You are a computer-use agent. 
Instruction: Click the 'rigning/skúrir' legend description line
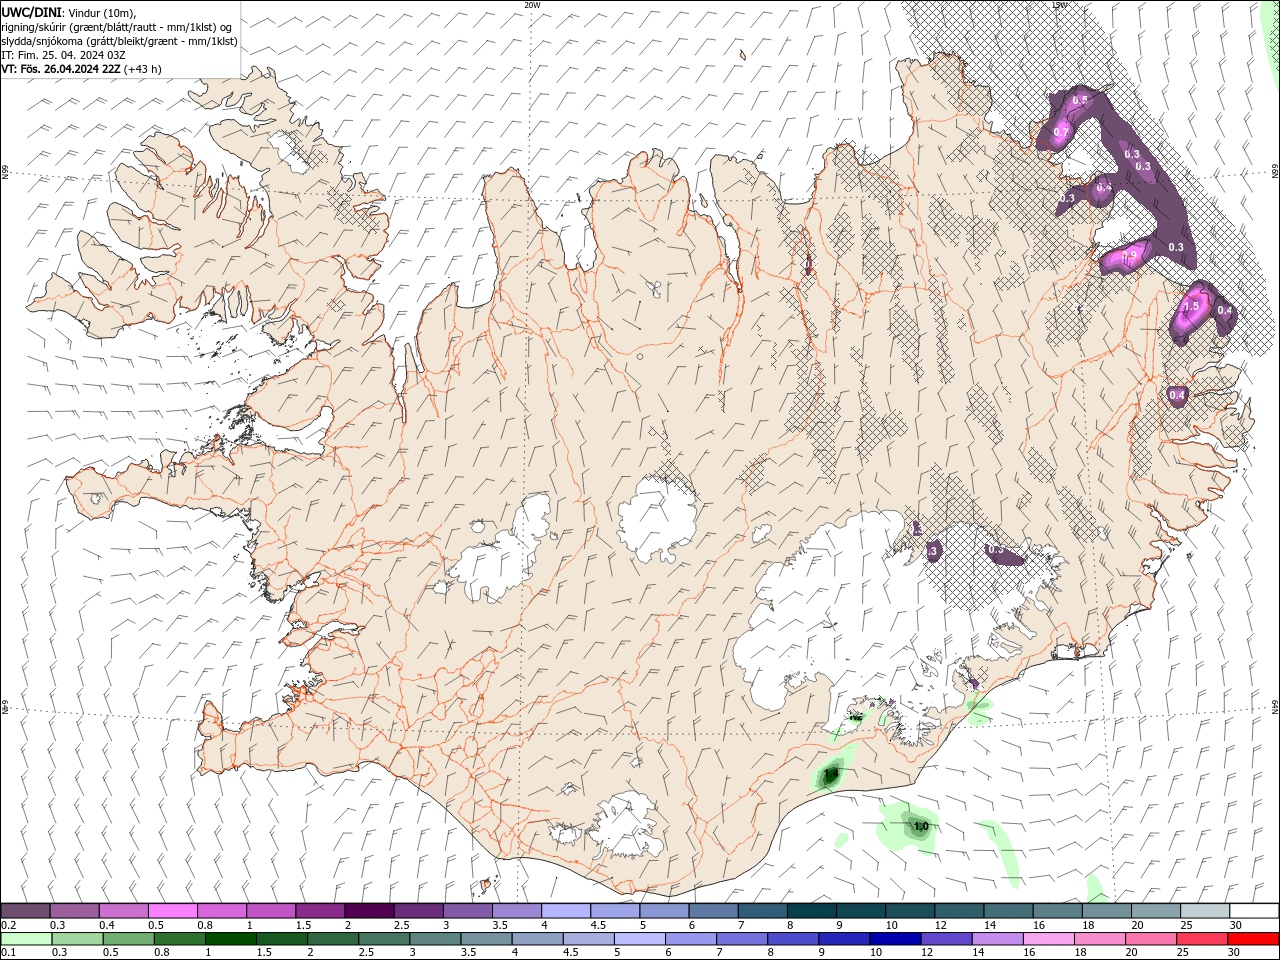click(116, 27)
